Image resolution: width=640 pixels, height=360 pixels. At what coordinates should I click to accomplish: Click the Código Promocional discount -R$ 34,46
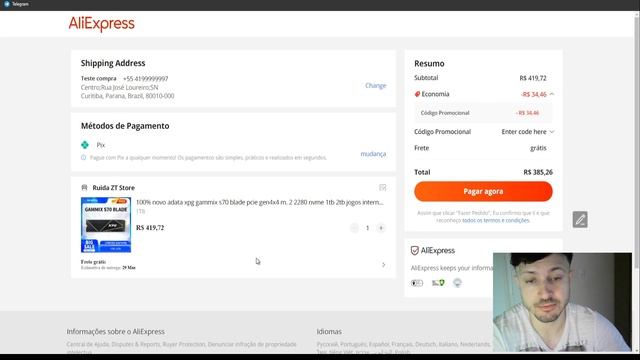click(527, 113)
